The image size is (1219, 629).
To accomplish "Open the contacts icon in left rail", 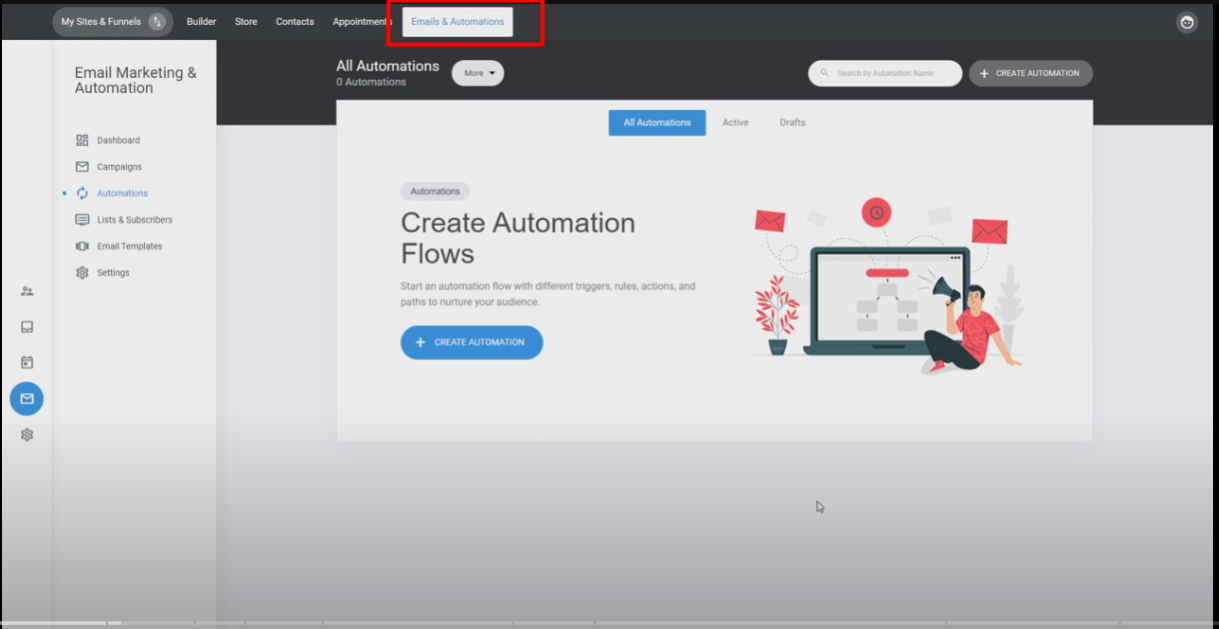I will pyautogui.click(x=27, y=291).
